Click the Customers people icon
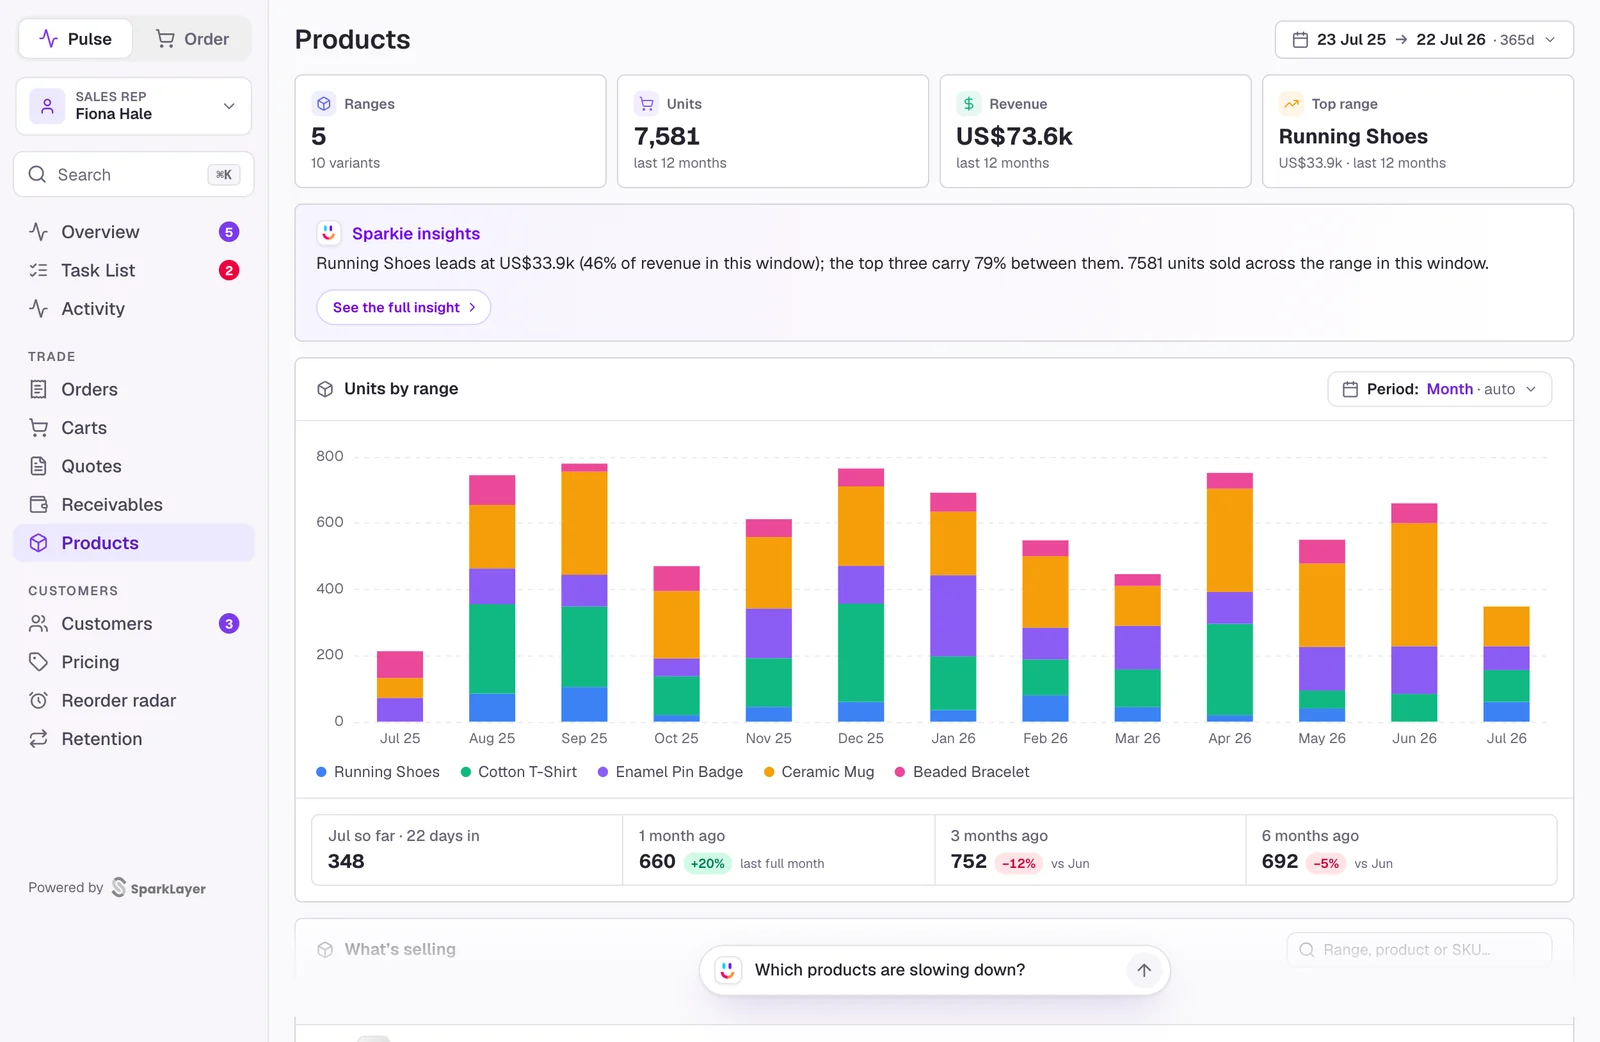The image size is (1600, 1042). pyautogui.click(x=39, y=624)
